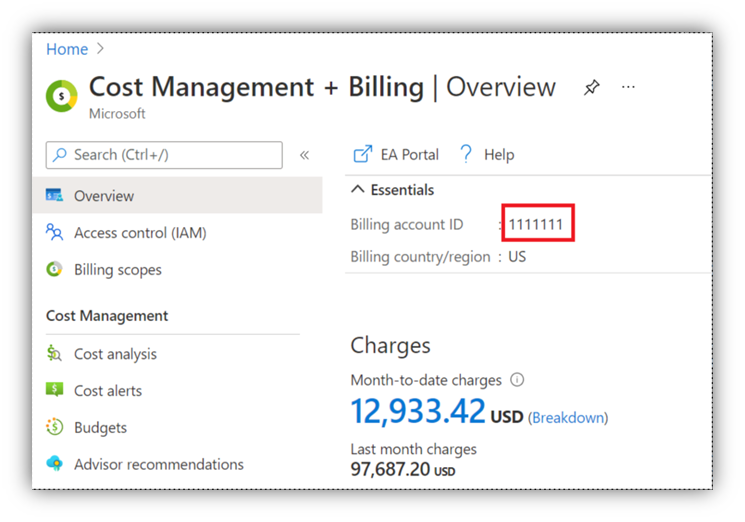Screen dimensions: 745x522
Task: Collapse the Essentials section
Action: 358,190
